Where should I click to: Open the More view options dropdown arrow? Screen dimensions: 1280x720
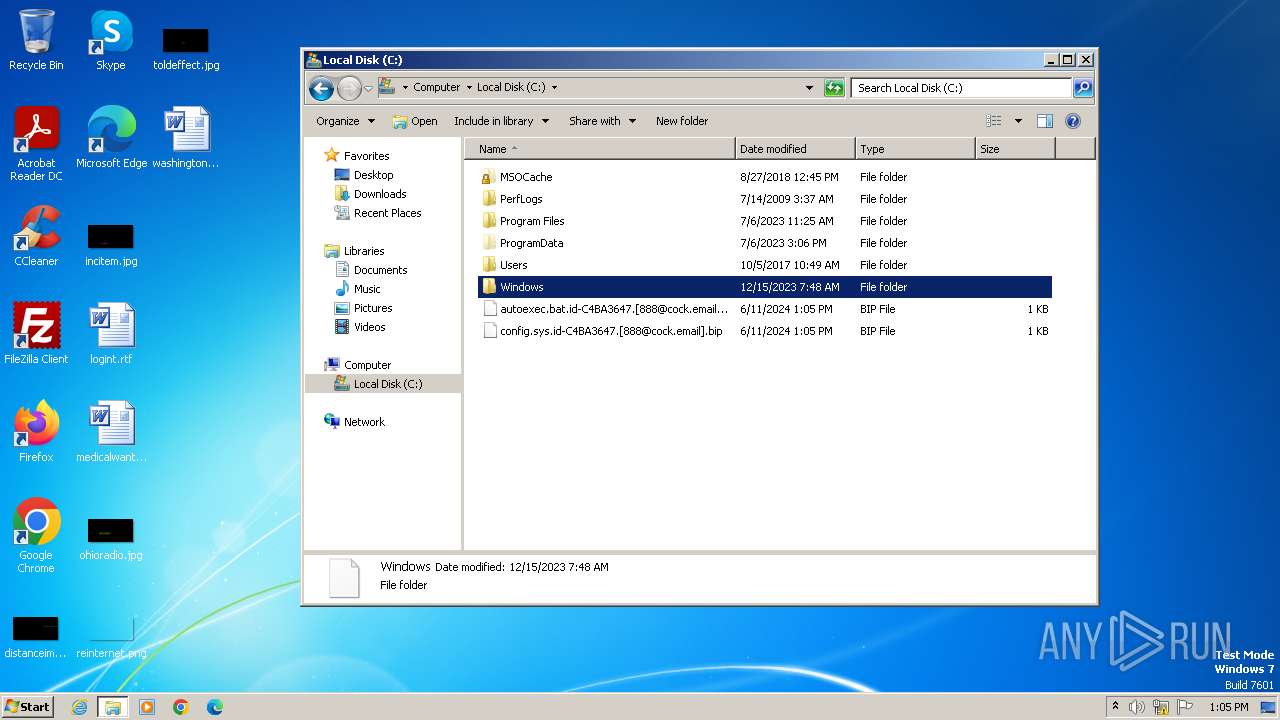[x=1018, y=121]
